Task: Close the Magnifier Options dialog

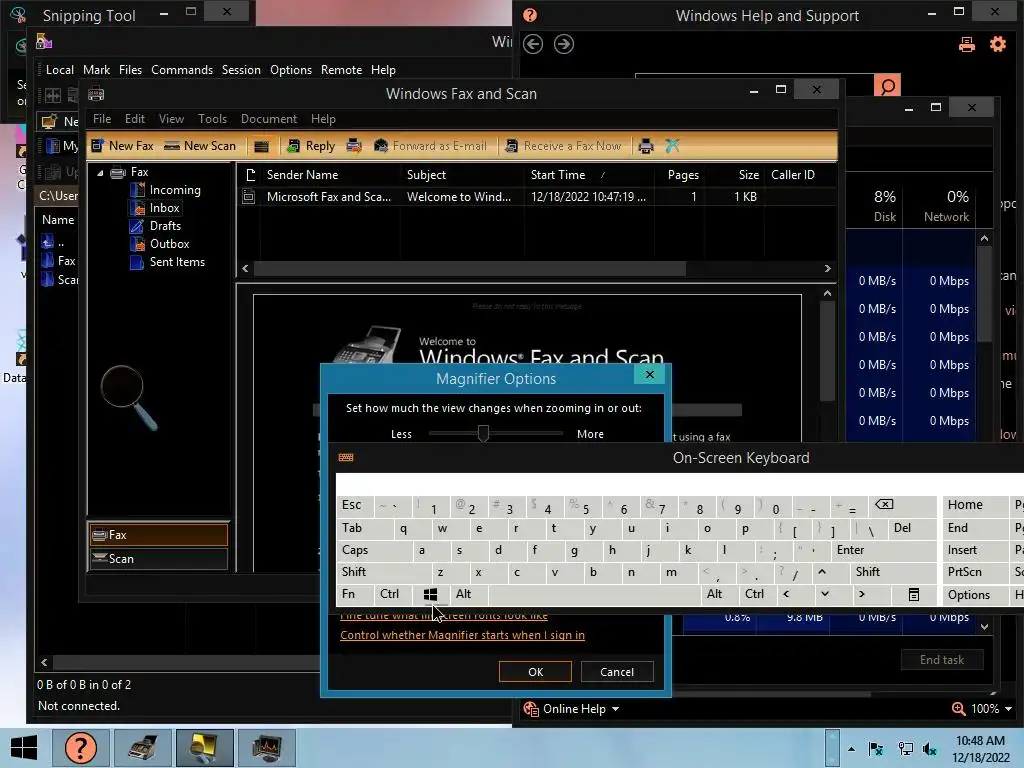Action: point(649,374)
